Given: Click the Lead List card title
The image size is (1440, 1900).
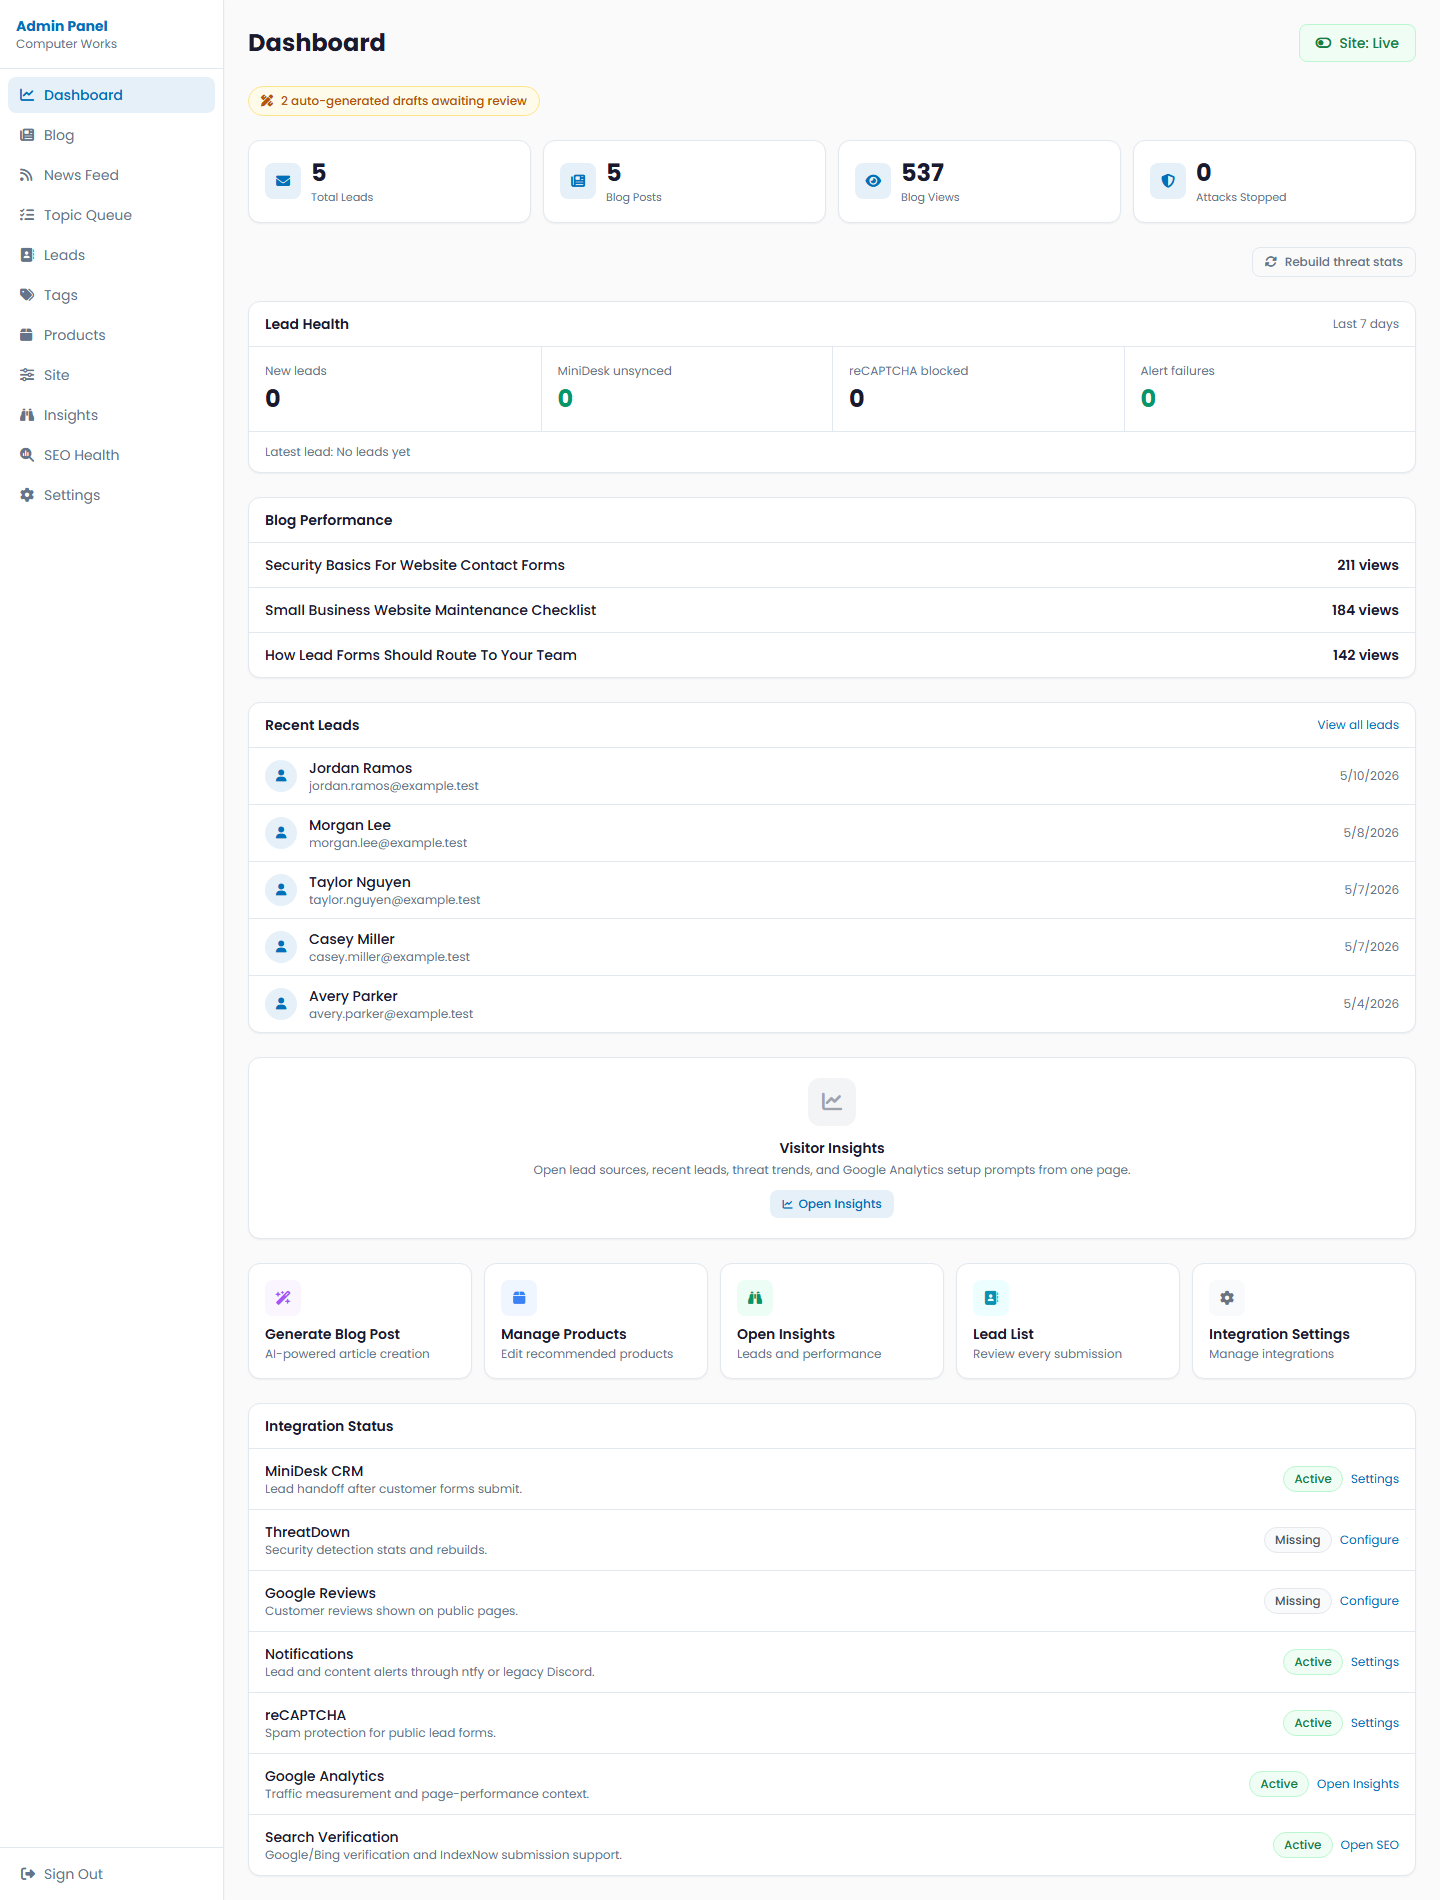Looking at the screenshot, I should tap(1003, 1334).
